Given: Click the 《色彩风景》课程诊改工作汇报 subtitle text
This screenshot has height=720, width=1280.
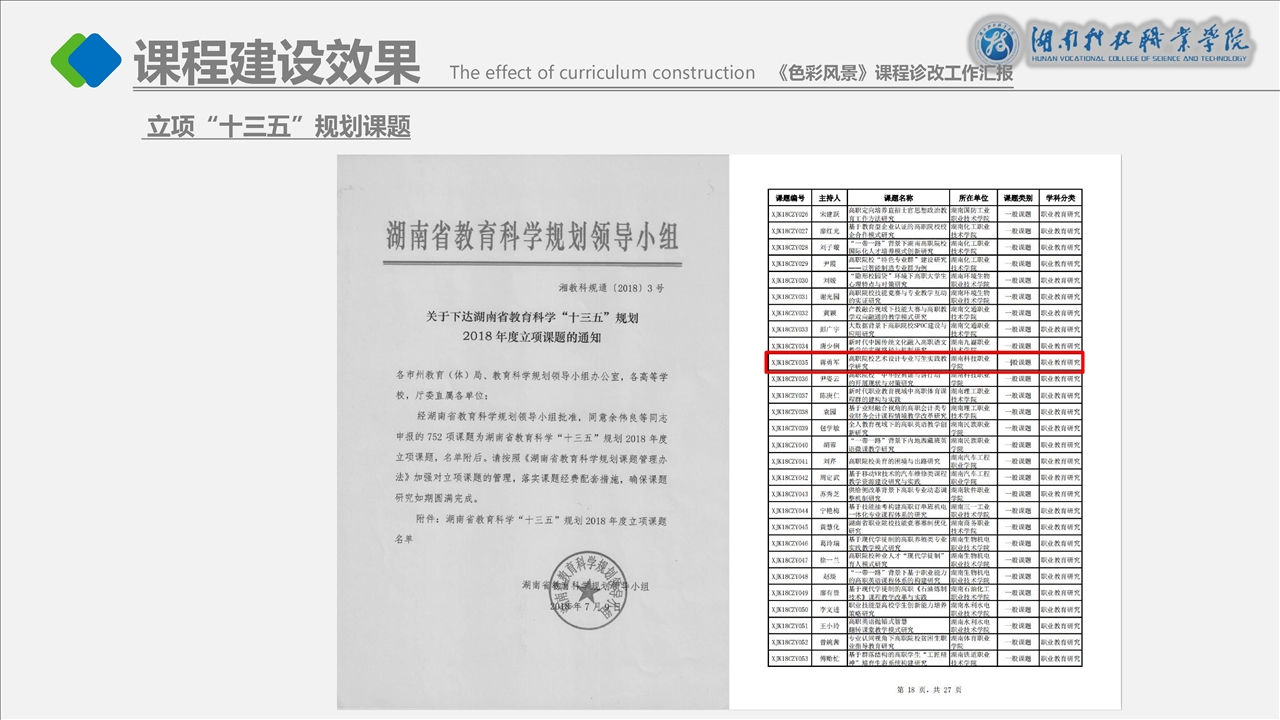Looking at the screenshot, I should tap(895, 73).
